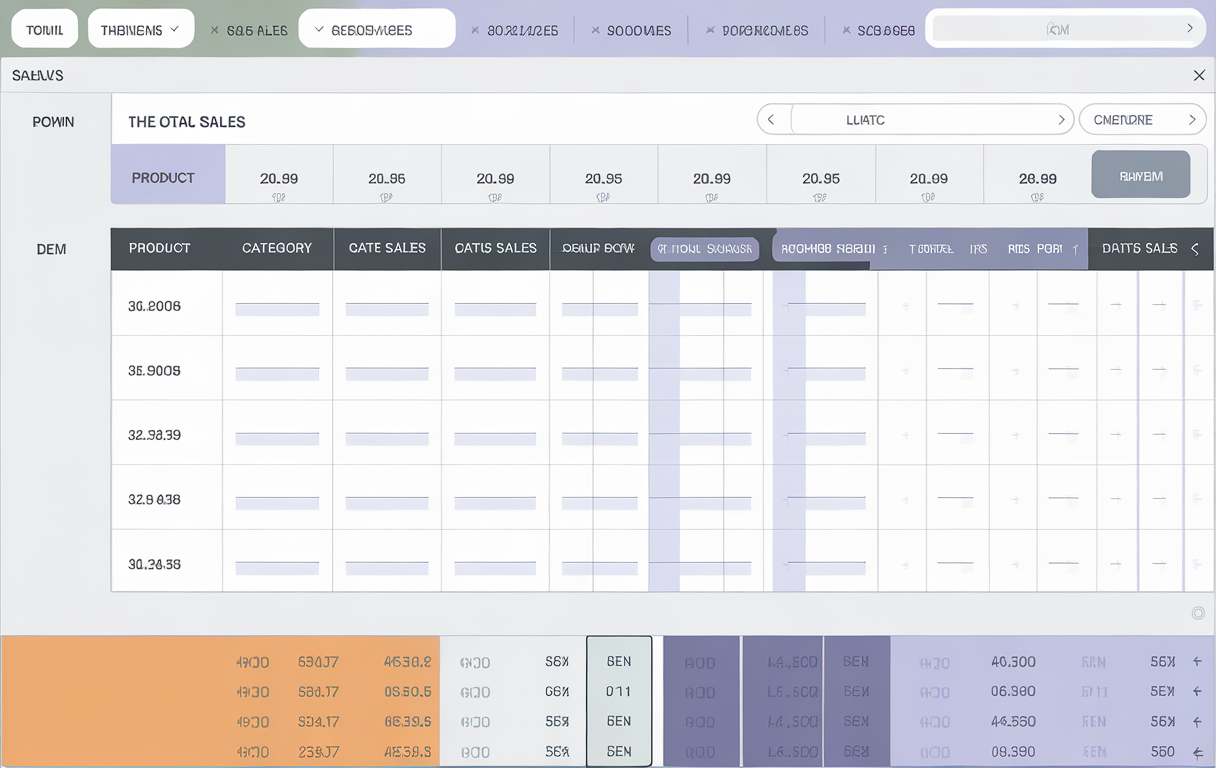Click the back arrow on the first bottom row
The image size is (1216, 768).
tap(1199, 662)
